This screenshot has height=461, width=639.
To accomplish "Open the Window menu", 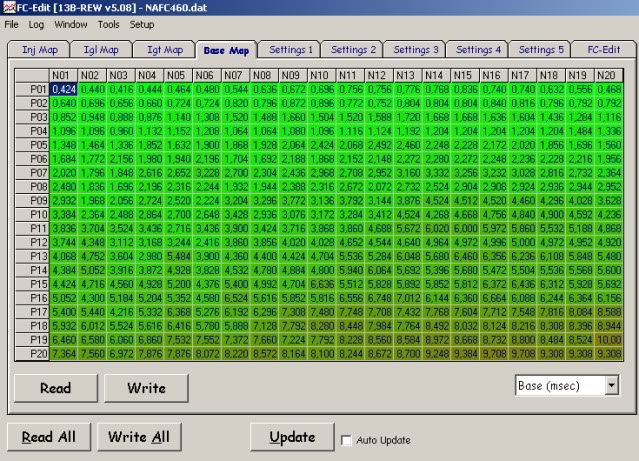I will pyautogui.click(x=71, y=24).
